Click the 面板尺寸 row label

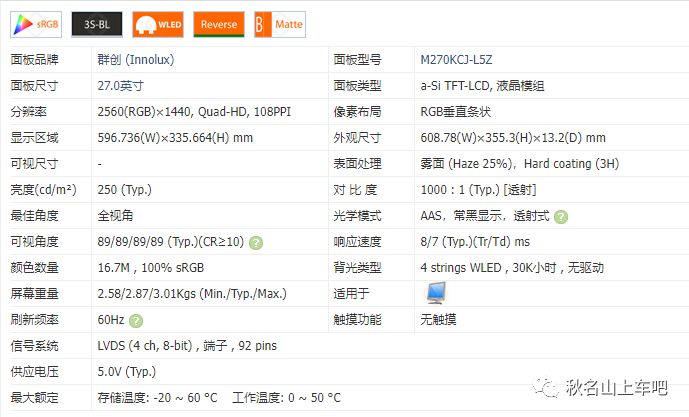[35, 86]
